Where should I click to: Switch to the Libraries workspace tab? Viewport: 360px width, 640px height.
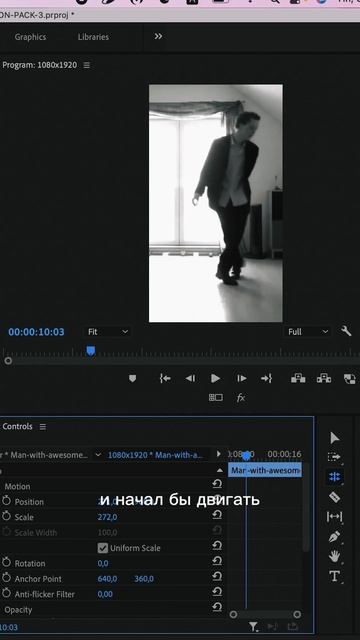click(x=93, y=37)
